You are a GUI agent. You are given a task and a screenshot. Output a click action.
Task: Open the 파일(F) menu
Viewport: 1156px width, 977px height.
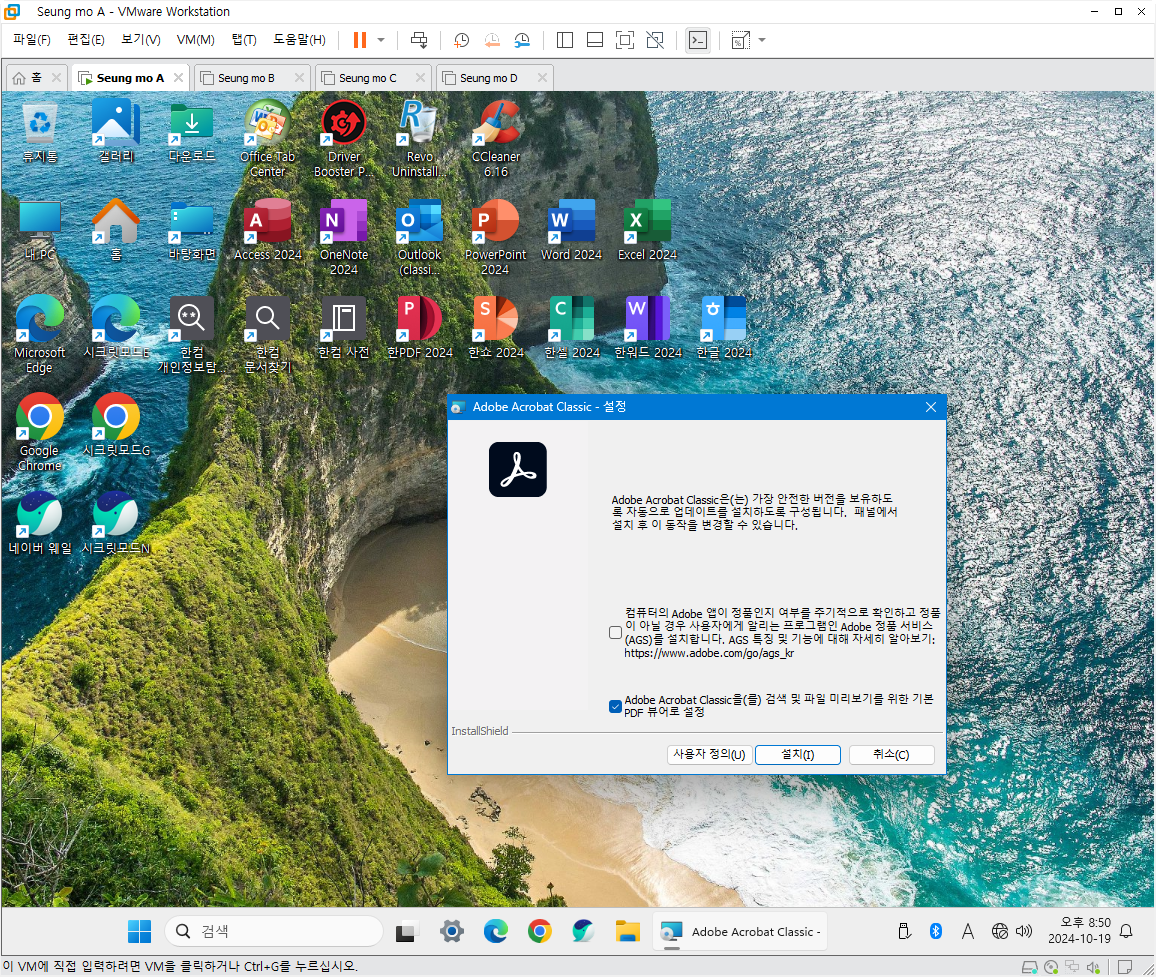point(32,40)
